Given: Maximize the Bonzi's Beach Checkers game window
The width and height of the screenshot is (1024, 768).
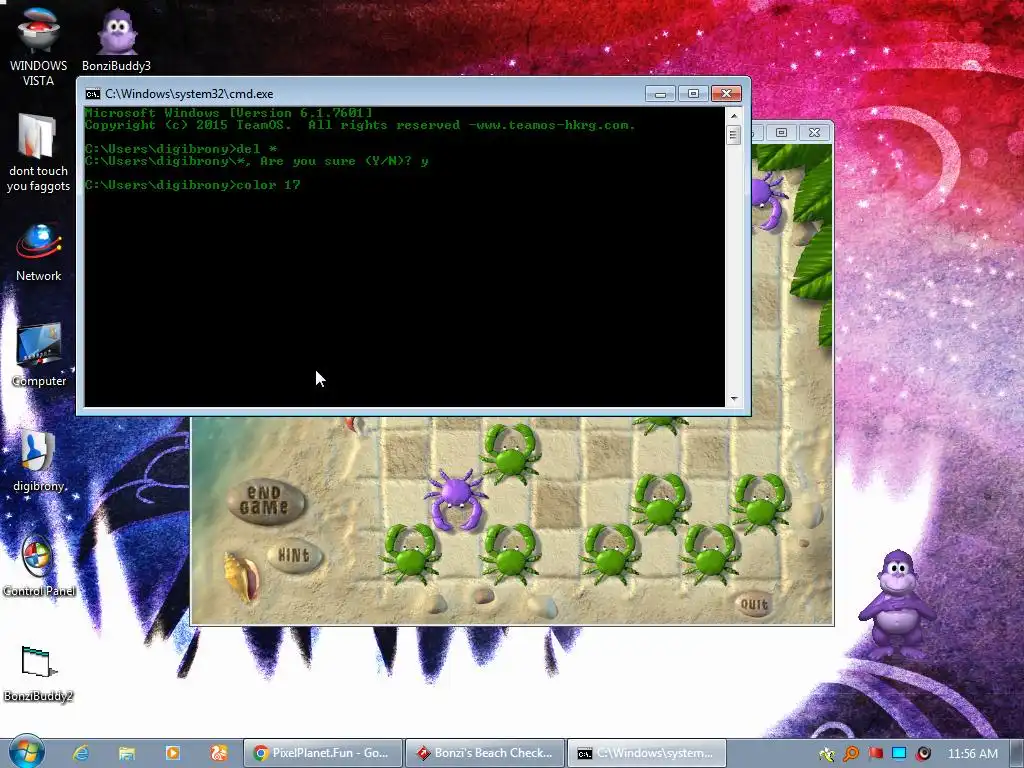Looking at the screenshot, I should pyautogui.click(x=781, y=133).
